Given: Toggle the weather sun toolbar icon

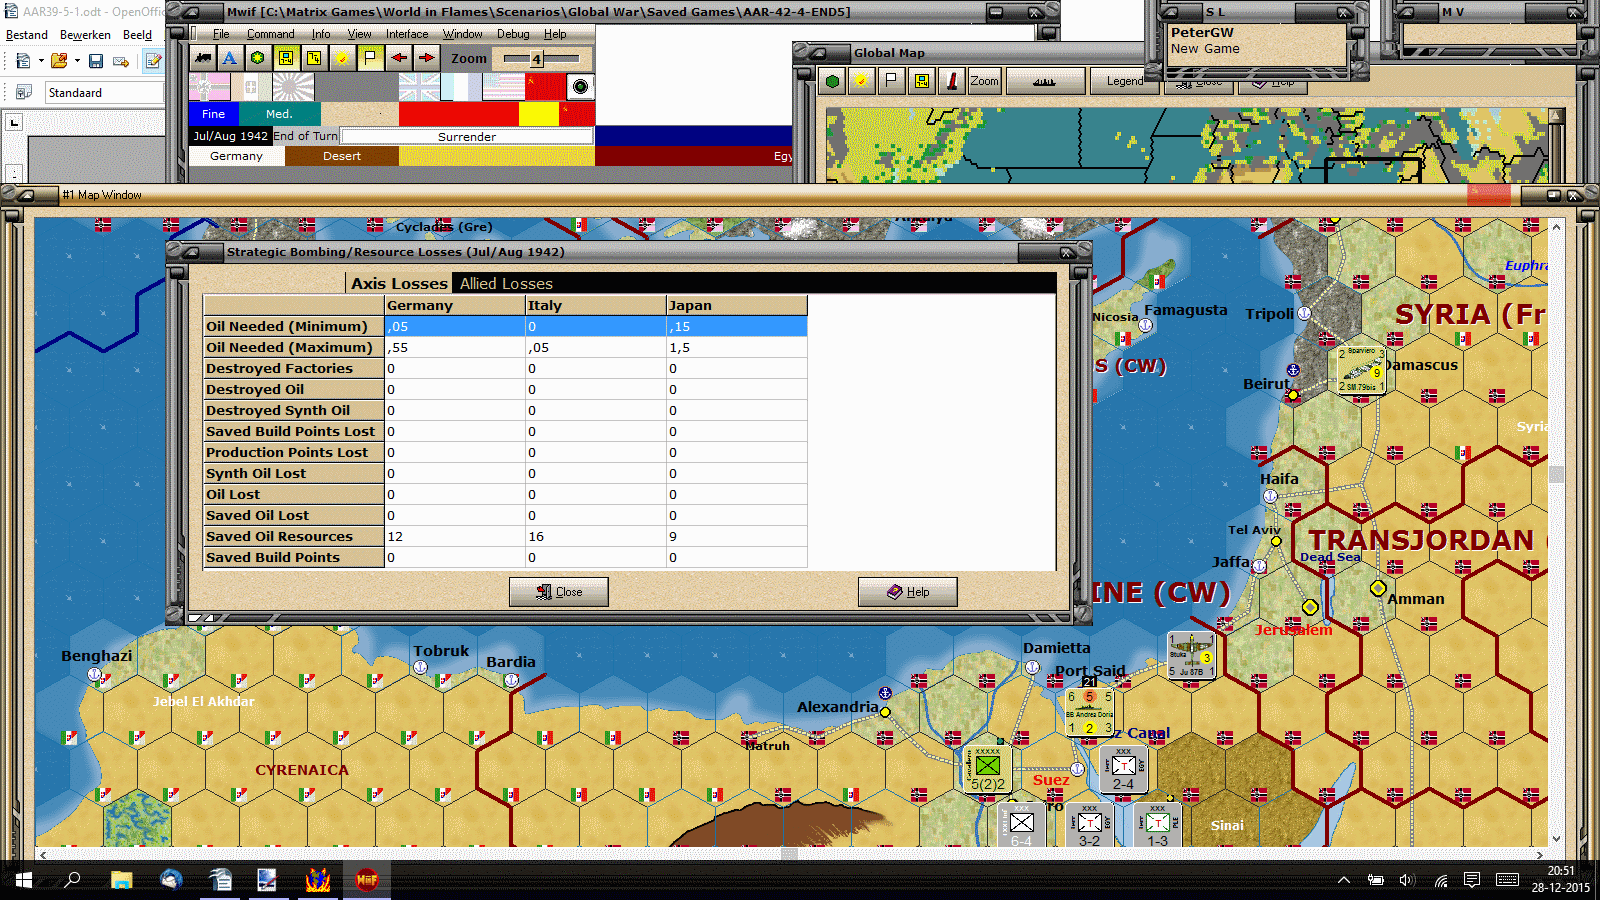Looking at the screenshot, I should (342, 58).
